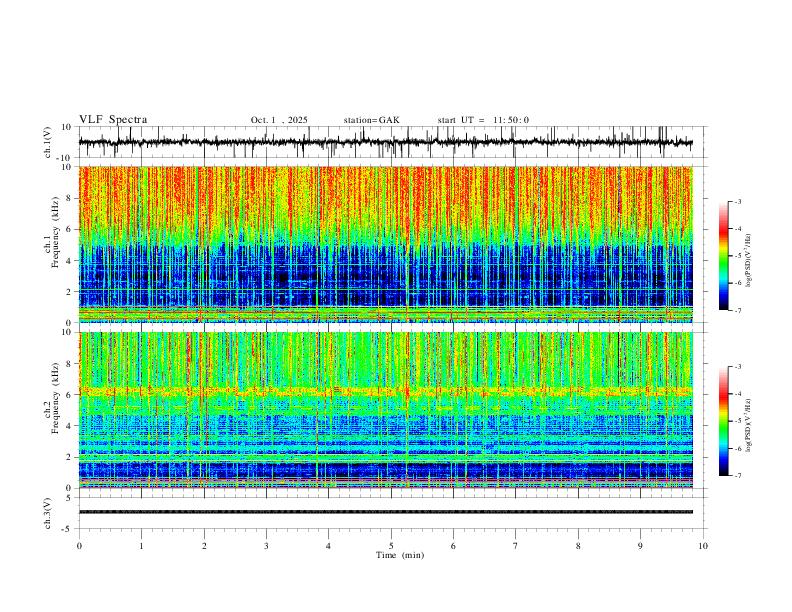Viewport: 792px width, 612px height.
Task: Click the ch.1 voltage waveform trace
Action: pyautogui.click(x=385, y=143)
